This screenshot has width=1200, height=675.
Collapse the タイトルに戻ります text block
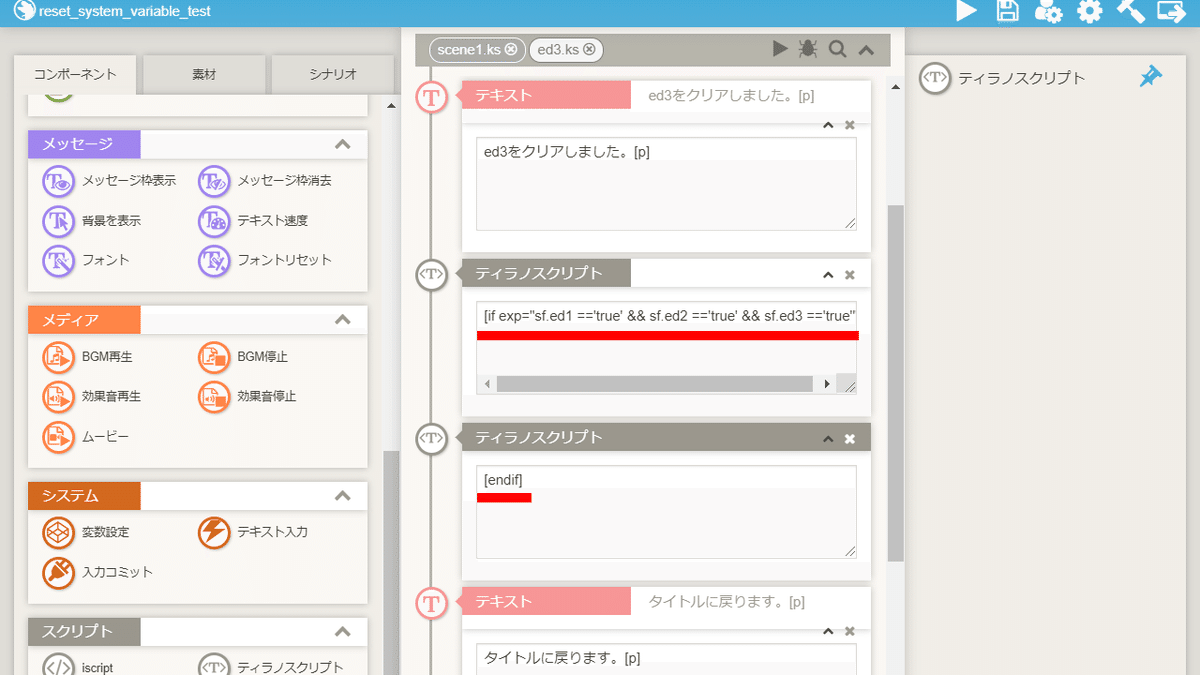coord(828,631)
